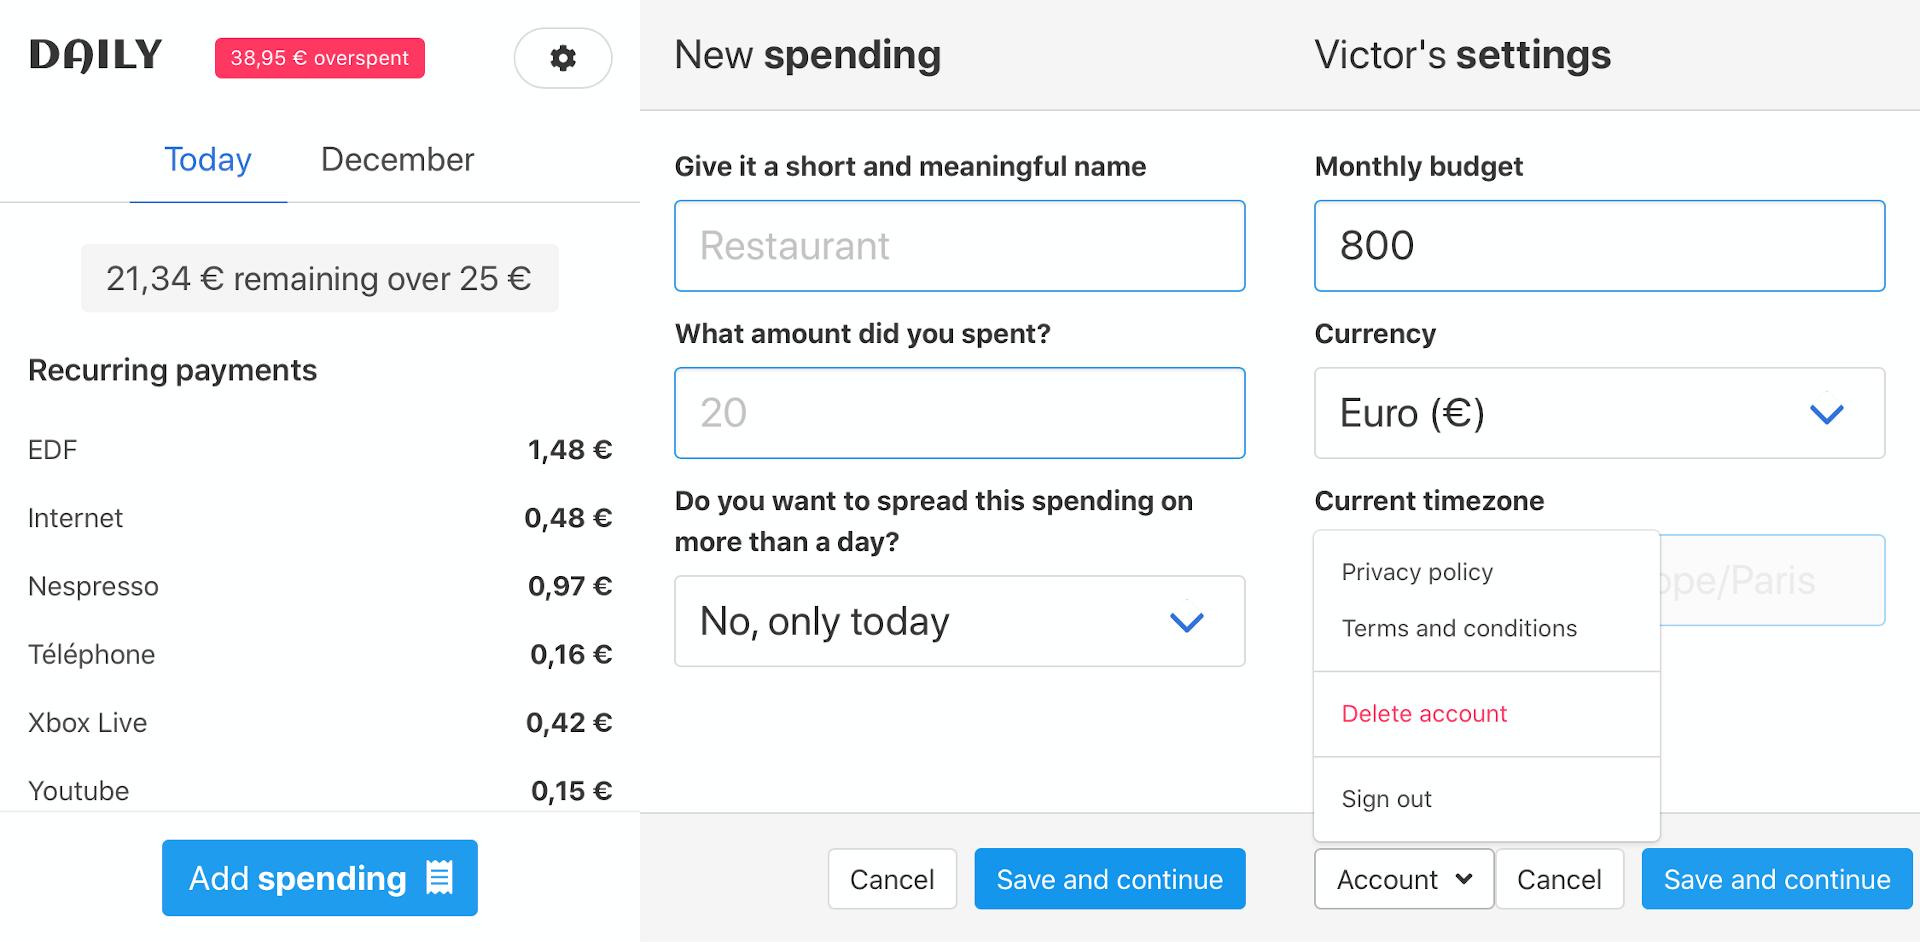Focus the spending name field
The width and height of the screenshot is (1920, 942).
pos(959,246)
